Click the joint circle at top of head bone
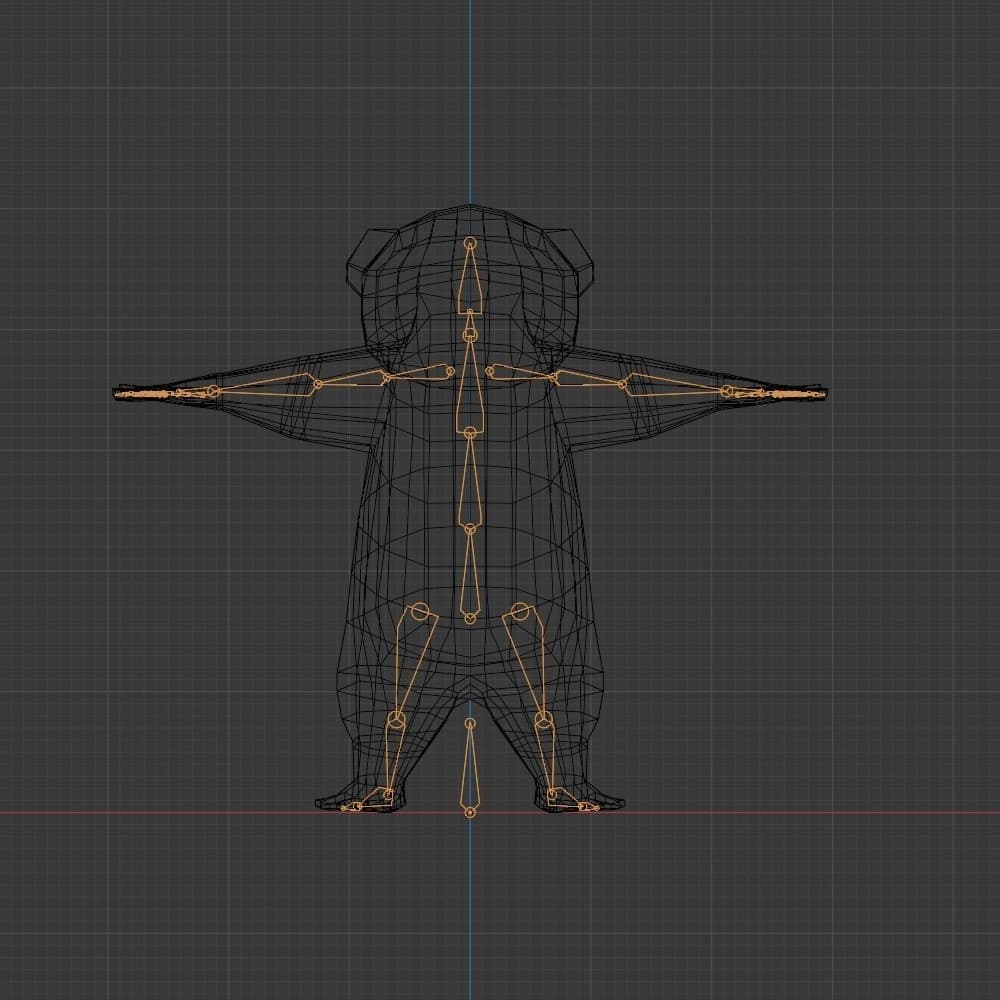Image resolution: width=1000 pixels, height=1000 pixels. [x=470, y=243]
